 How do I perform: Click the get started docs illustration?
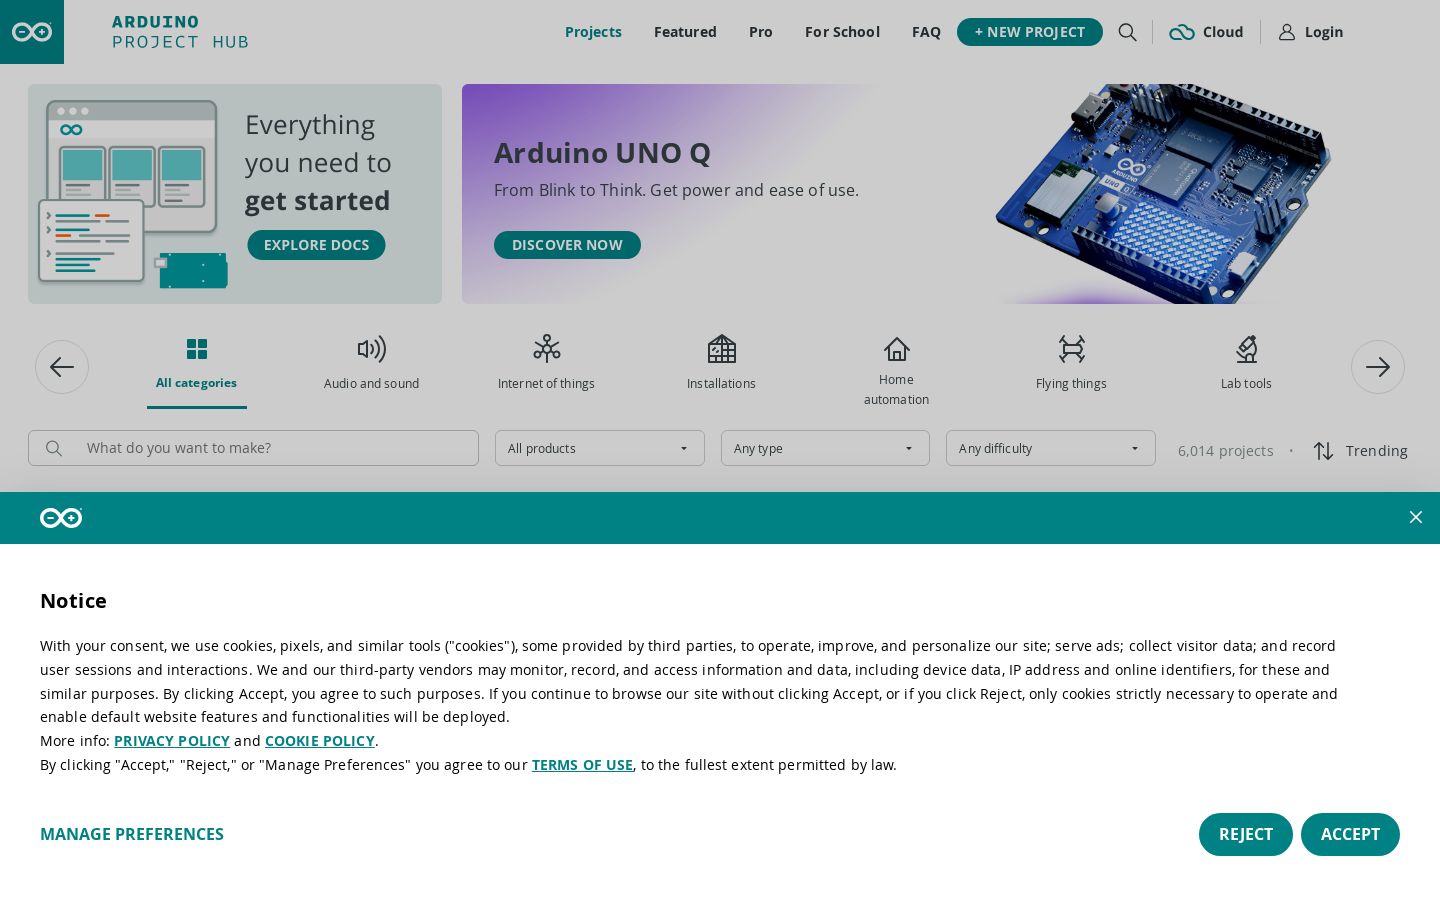point(132,194)
